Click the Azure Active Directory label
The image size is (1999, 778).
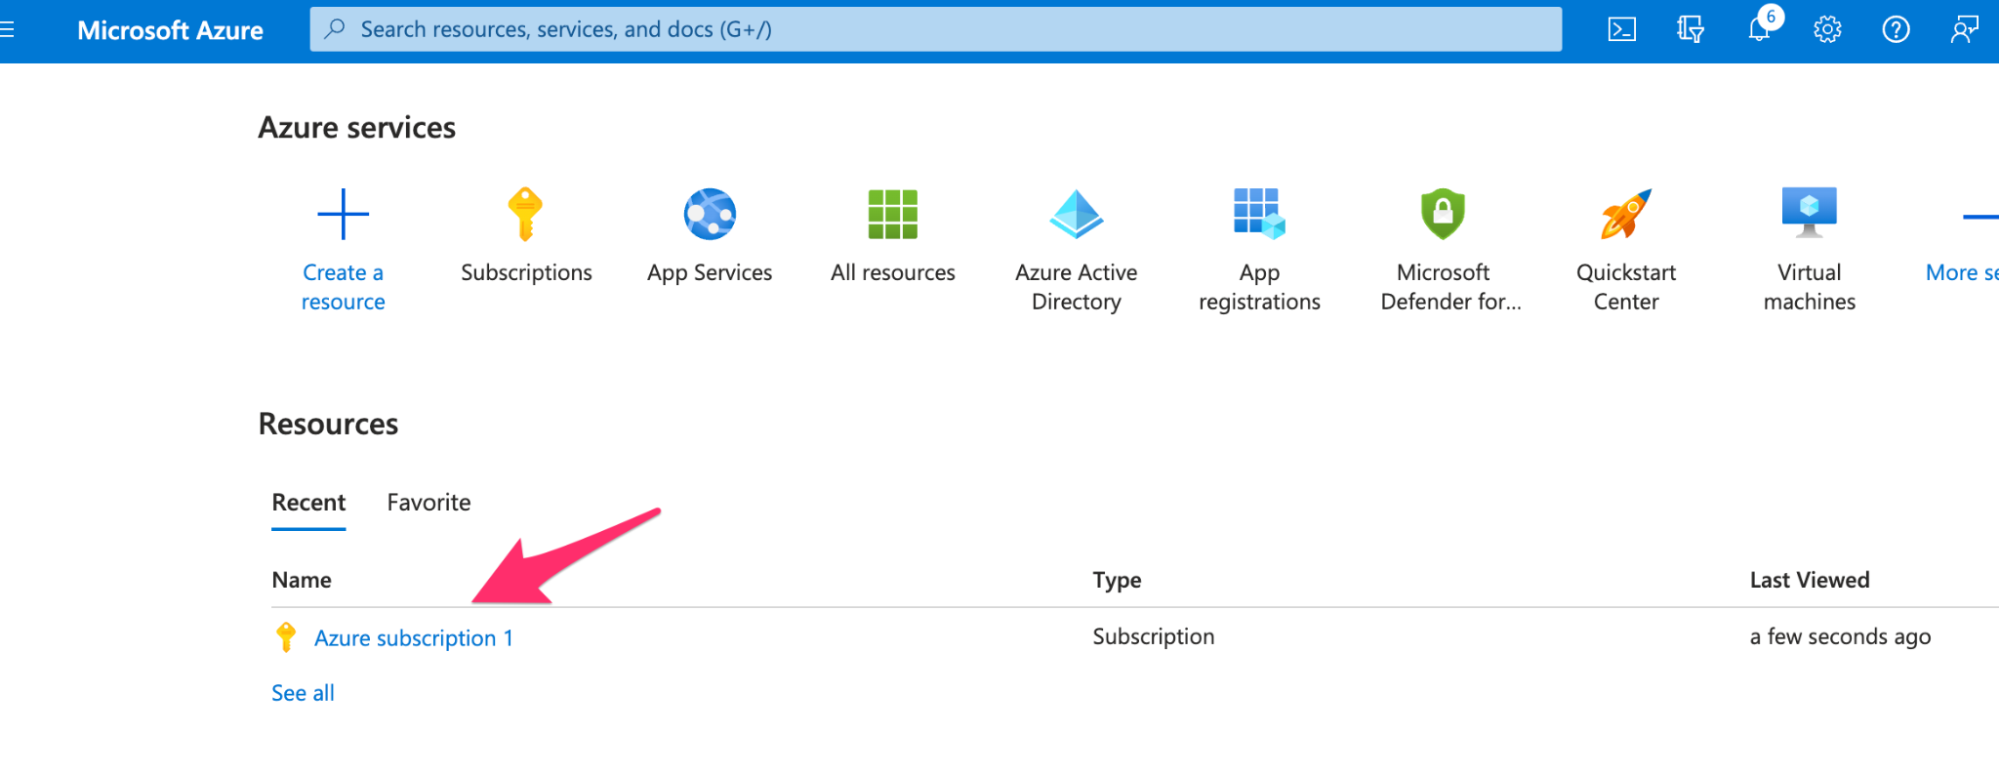click(1076, 287)
